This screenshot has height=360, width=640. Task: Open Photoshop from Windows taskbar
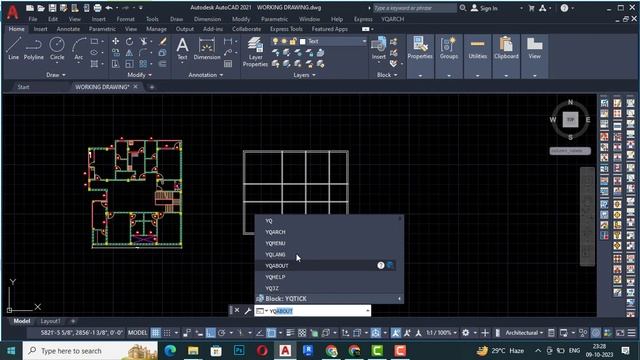(239, 351)
